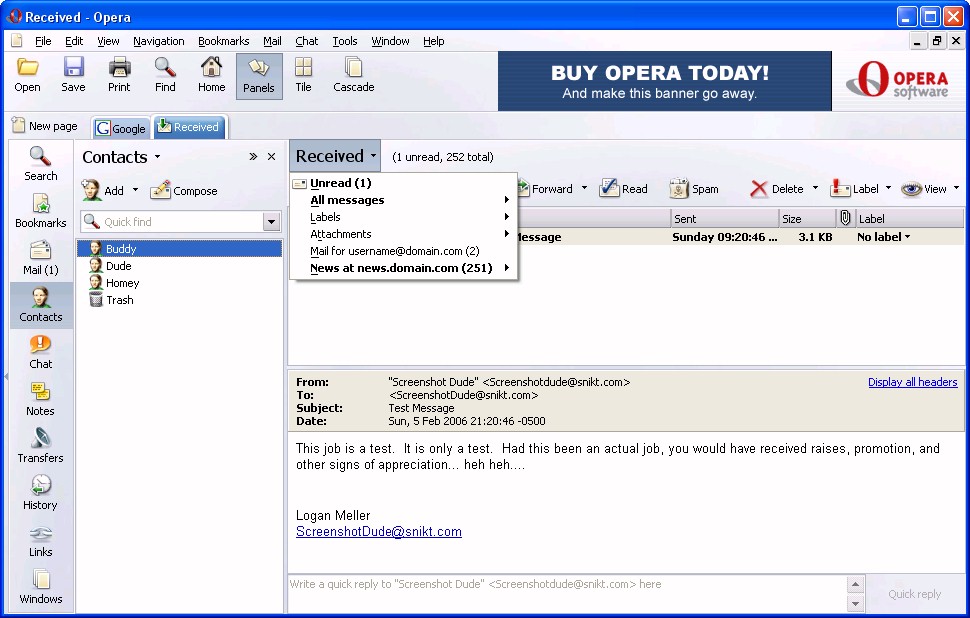
Task: Open the Mail menu in menu bar
Action: (272, 41)
